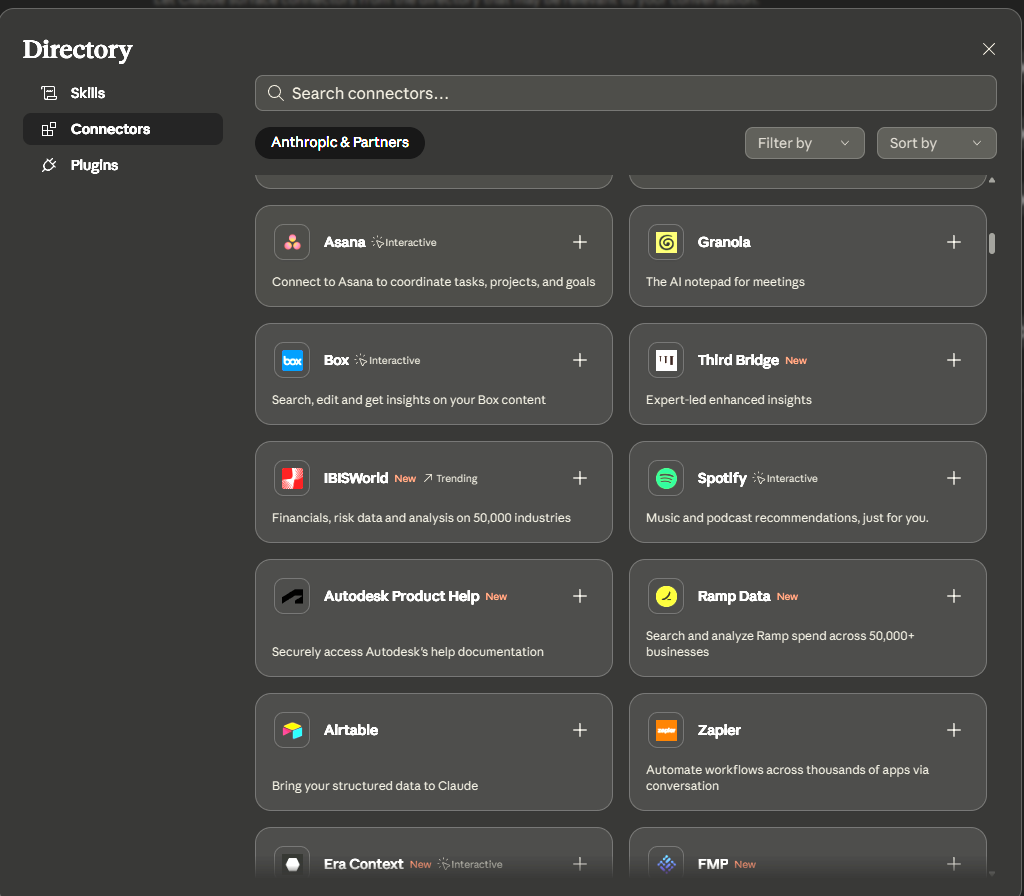Click the Interactive badge on Box
Viewport: 1024px width, 896px height.
pos(387,360)
